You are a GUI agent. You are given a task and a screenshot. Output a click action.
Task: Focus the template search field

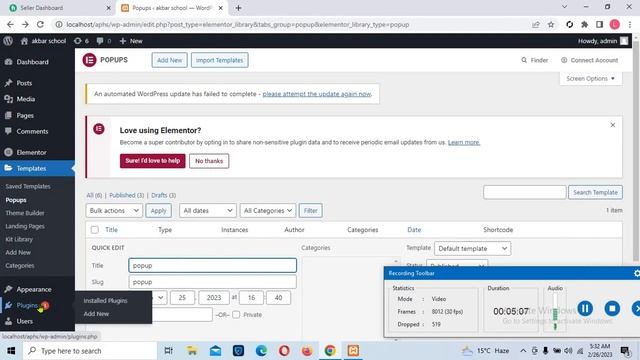point(524,192)
